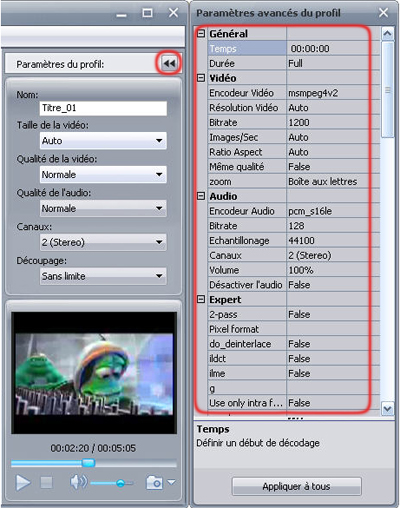Collapse the Vidéo section
The height and width of the screenshot is (508, 400).
coord(201,78)
